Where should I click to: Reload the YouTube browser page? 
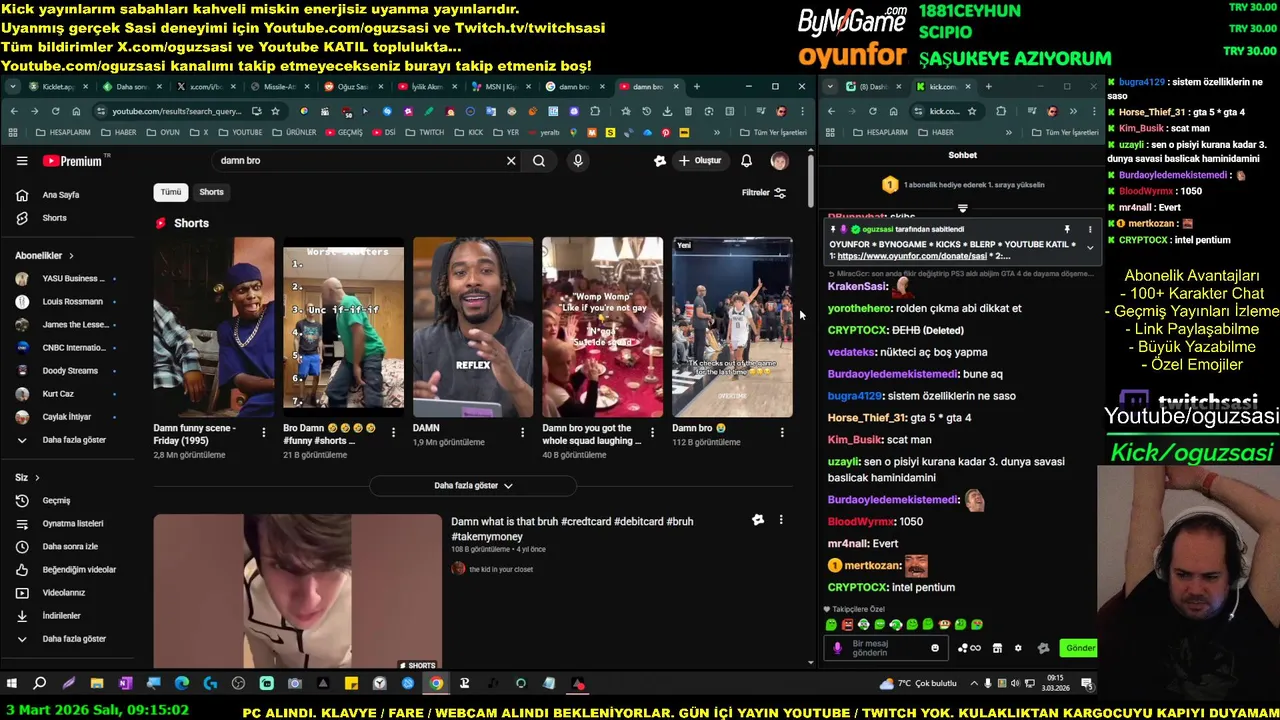click(x=55, y=111)
